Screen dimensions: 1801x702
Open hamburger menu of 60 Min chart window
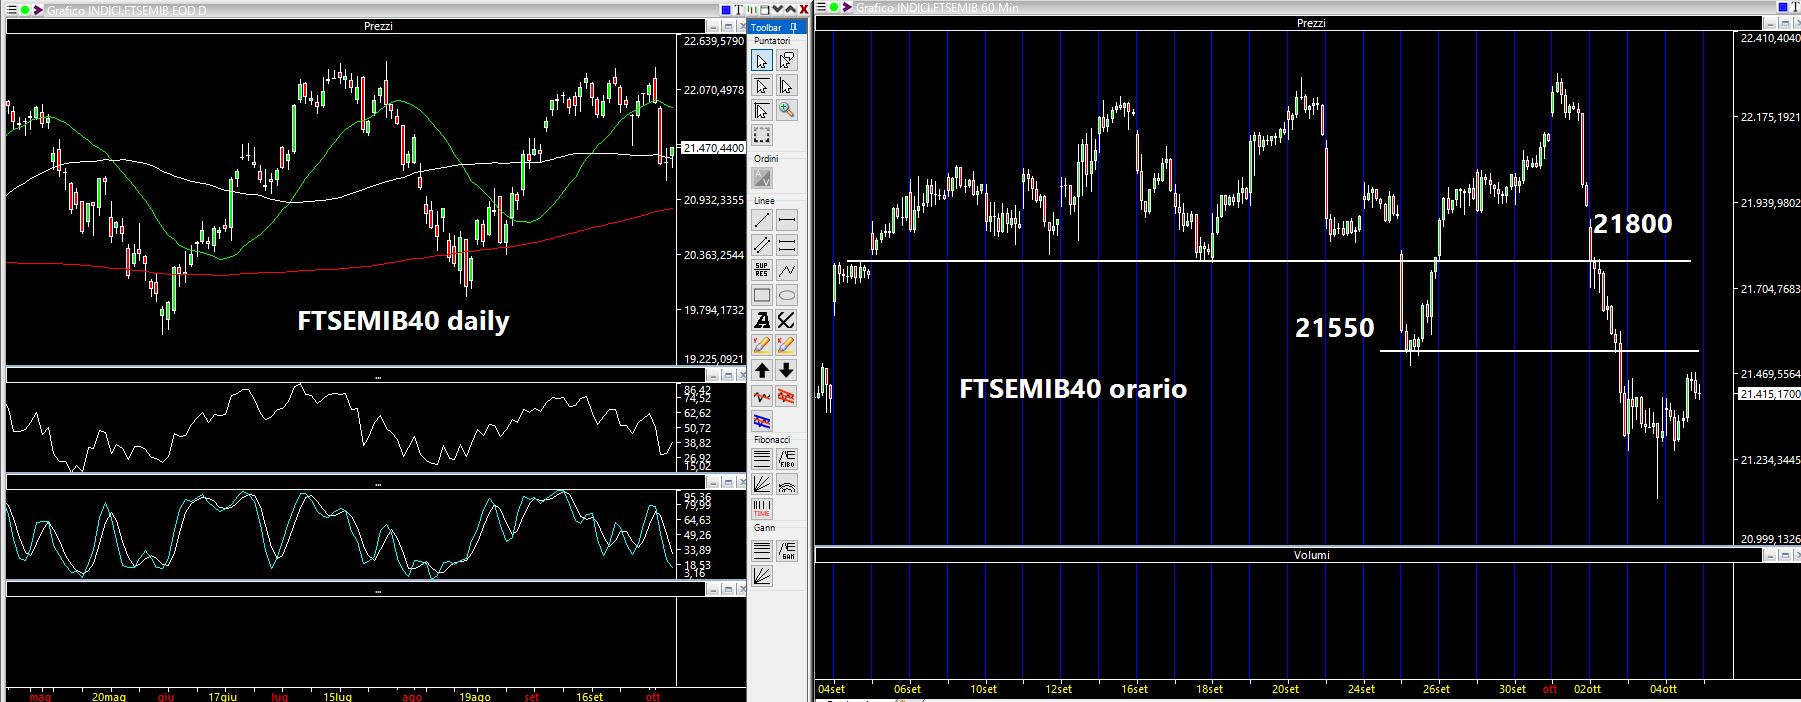pyautogui.click(x=821, y=8)
